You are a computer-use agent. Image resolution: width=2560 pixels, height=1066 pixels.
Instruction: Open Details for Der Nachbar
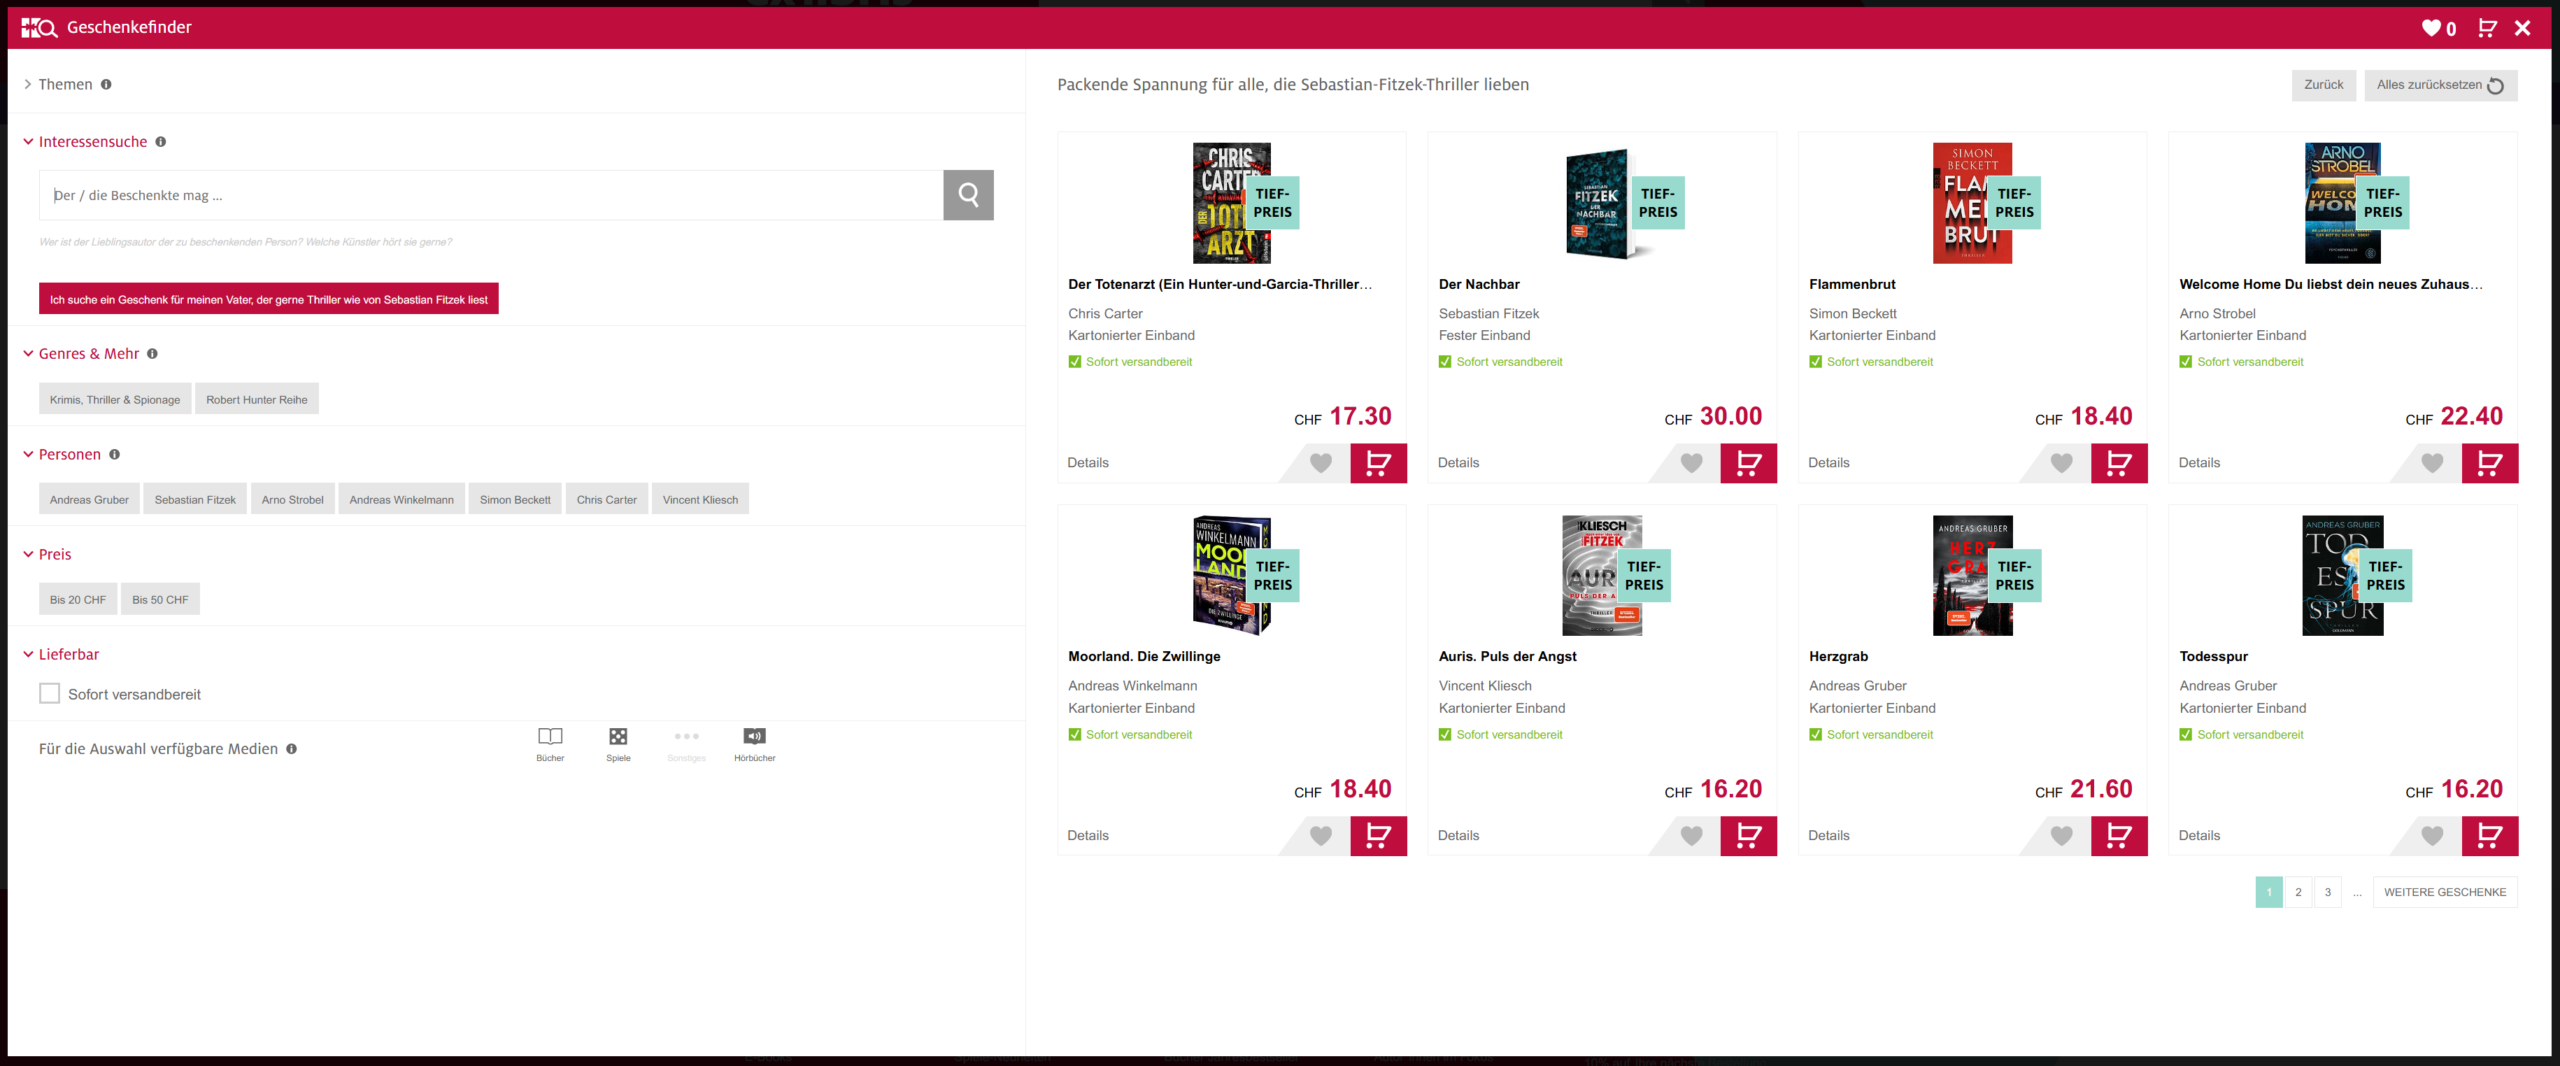point(1458,463)
